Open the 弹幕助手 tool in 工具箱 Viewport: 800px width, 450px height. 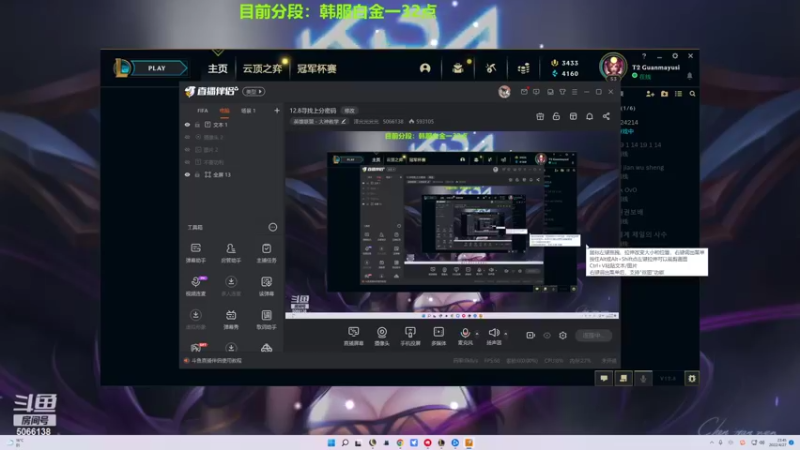(195, 253)
